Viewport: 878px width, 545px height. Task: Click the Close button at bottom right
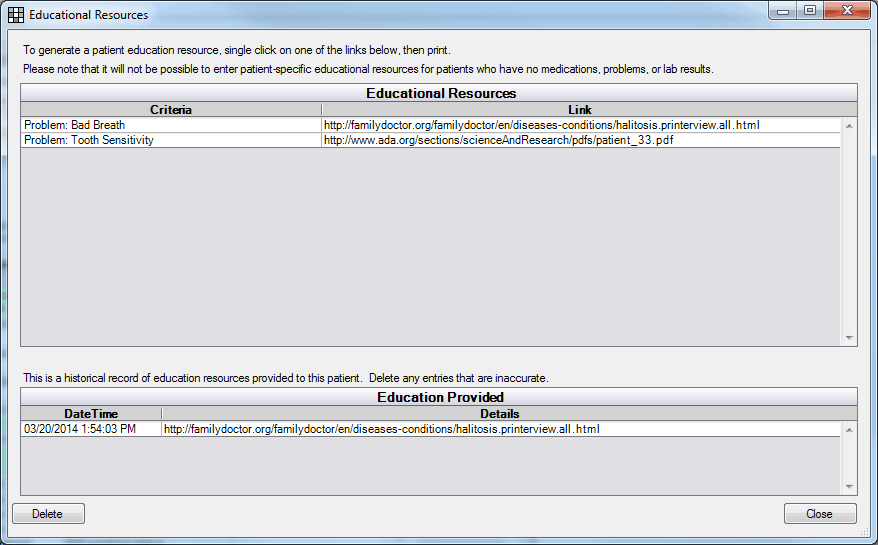point(820,514)
